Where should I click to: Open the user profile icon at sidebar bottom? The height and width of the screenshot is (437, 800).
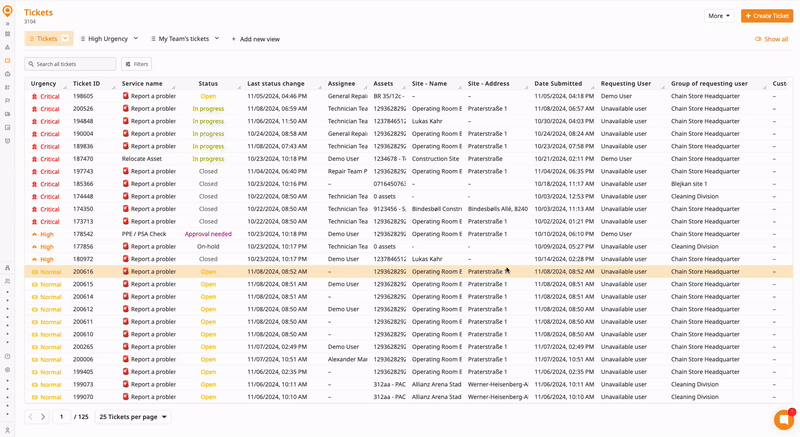(7, 430)
